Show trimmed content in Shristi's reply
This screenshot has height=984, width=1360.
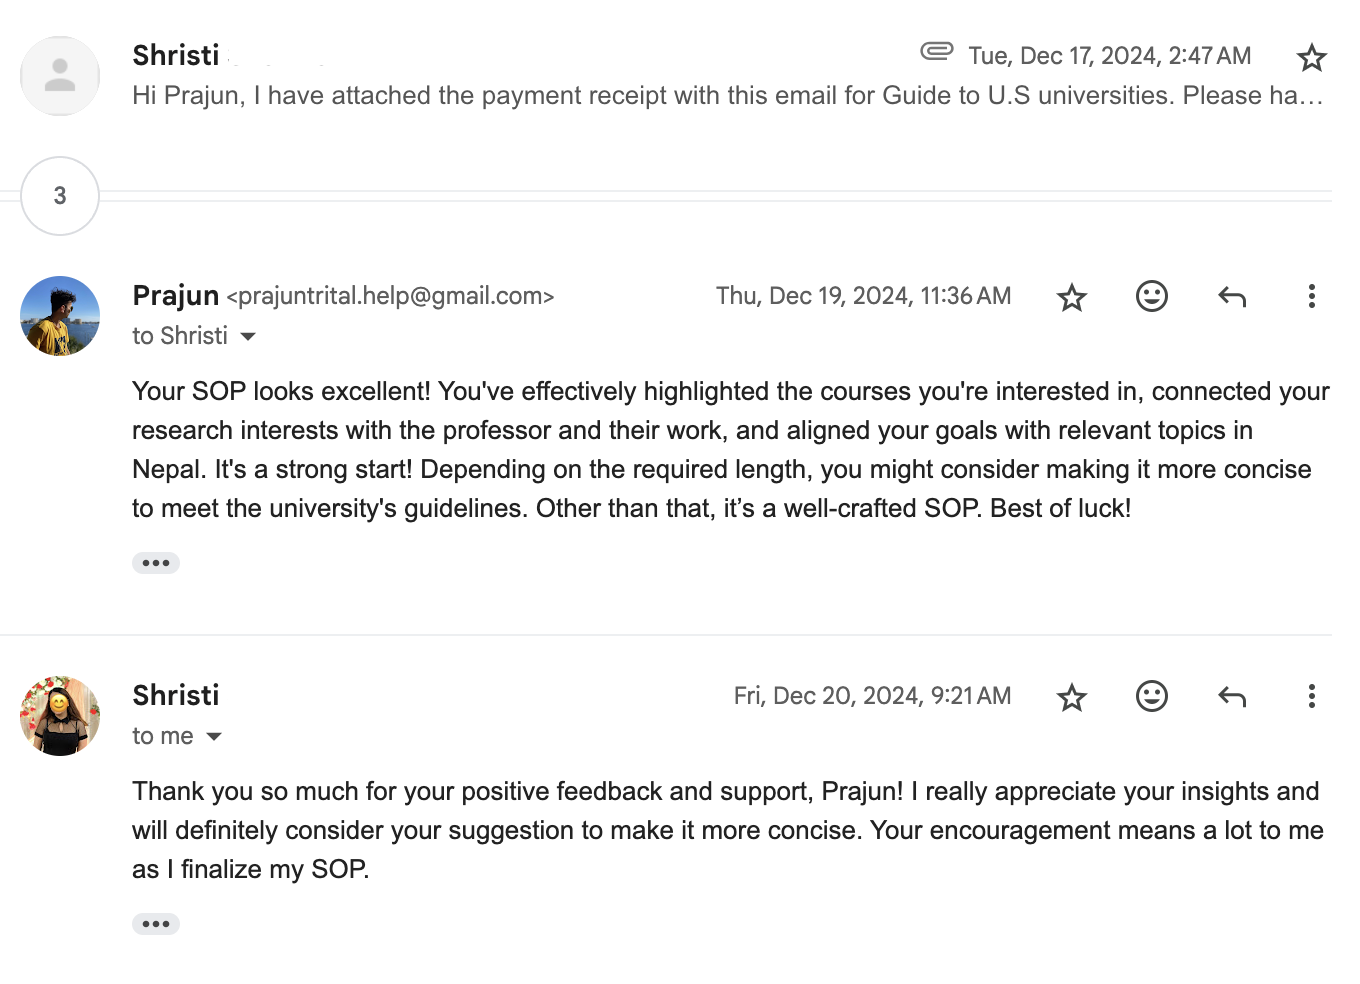point(156,924)
